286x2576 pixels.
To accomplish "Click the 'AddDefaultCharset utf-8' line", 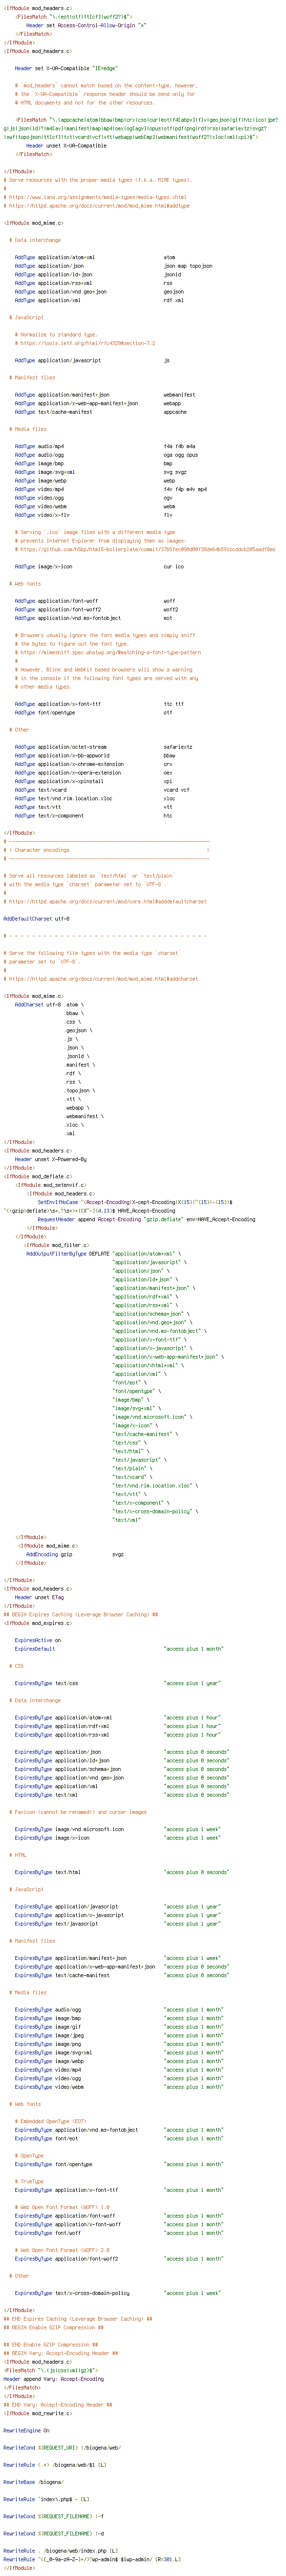I will tap(37, 918).
